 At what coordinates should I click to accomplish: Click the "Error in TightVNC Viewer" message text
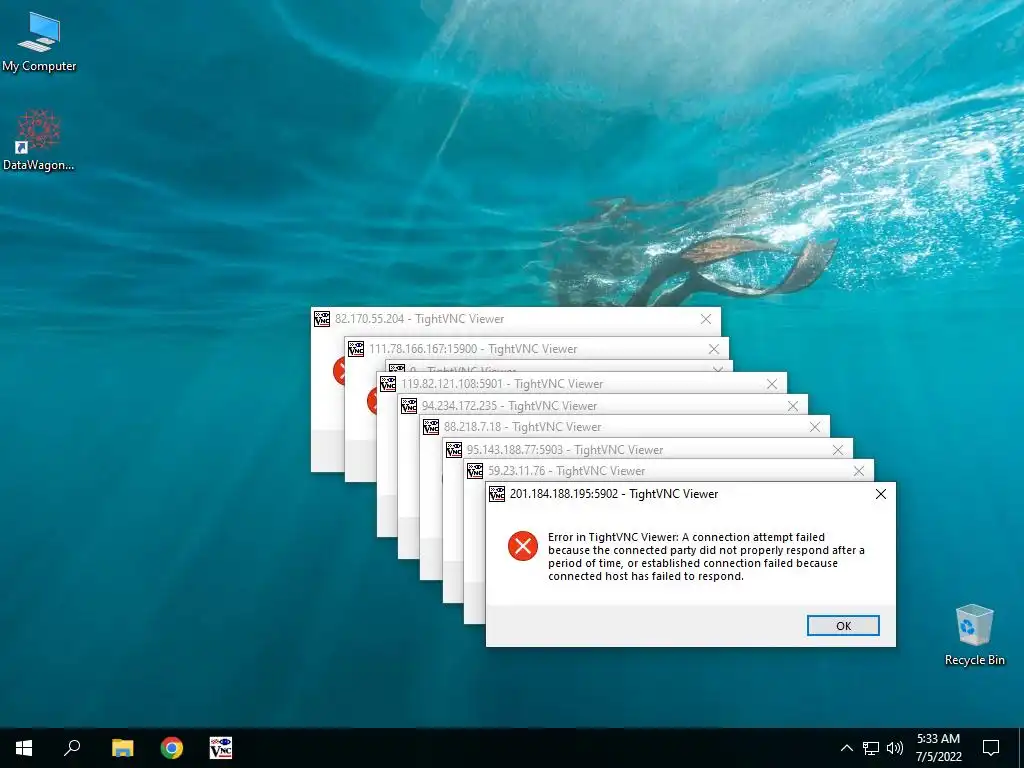706,556
